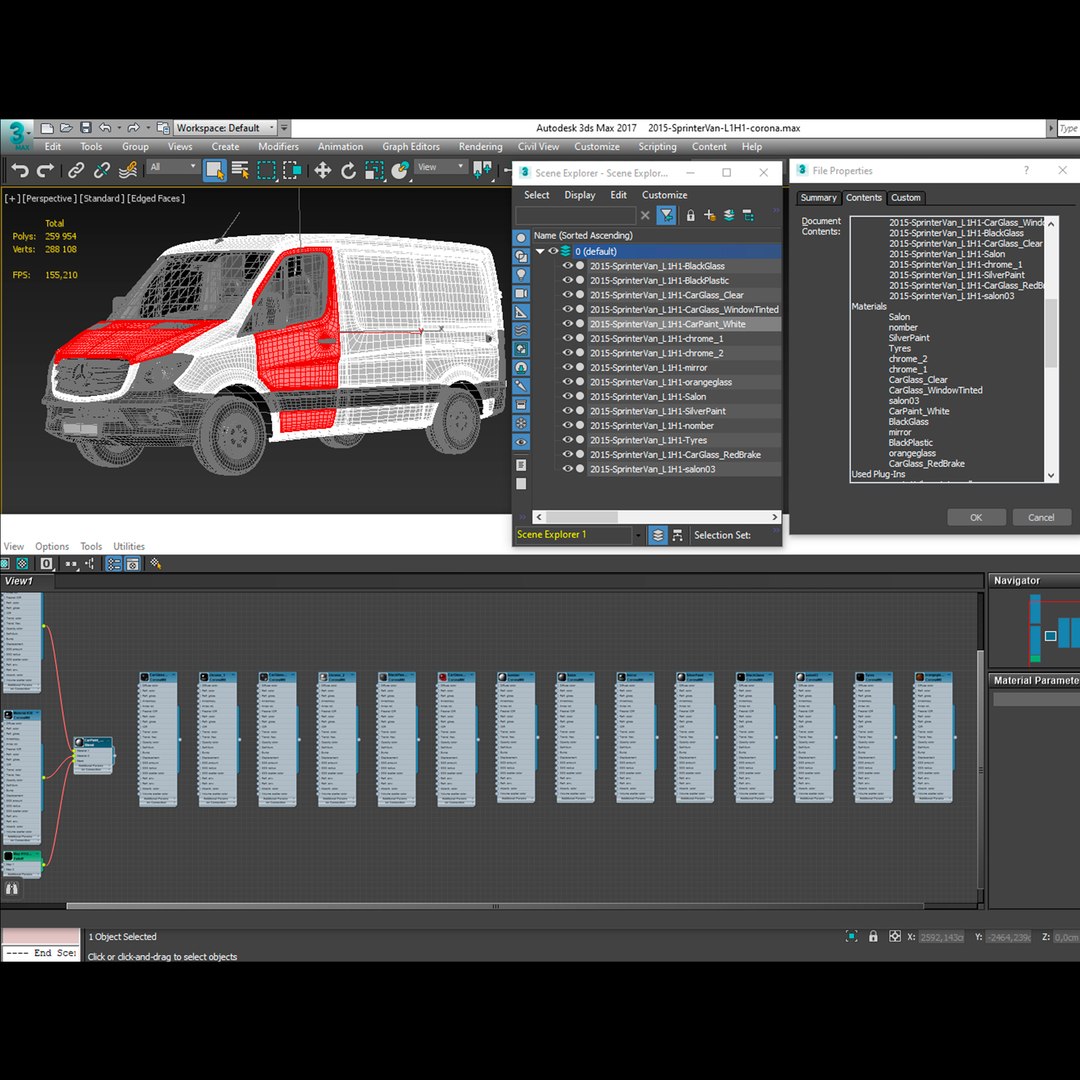Toggle Display Cameras filter icon
1080x1080 pixels.
pyautogui.click(x=521, y=293)
